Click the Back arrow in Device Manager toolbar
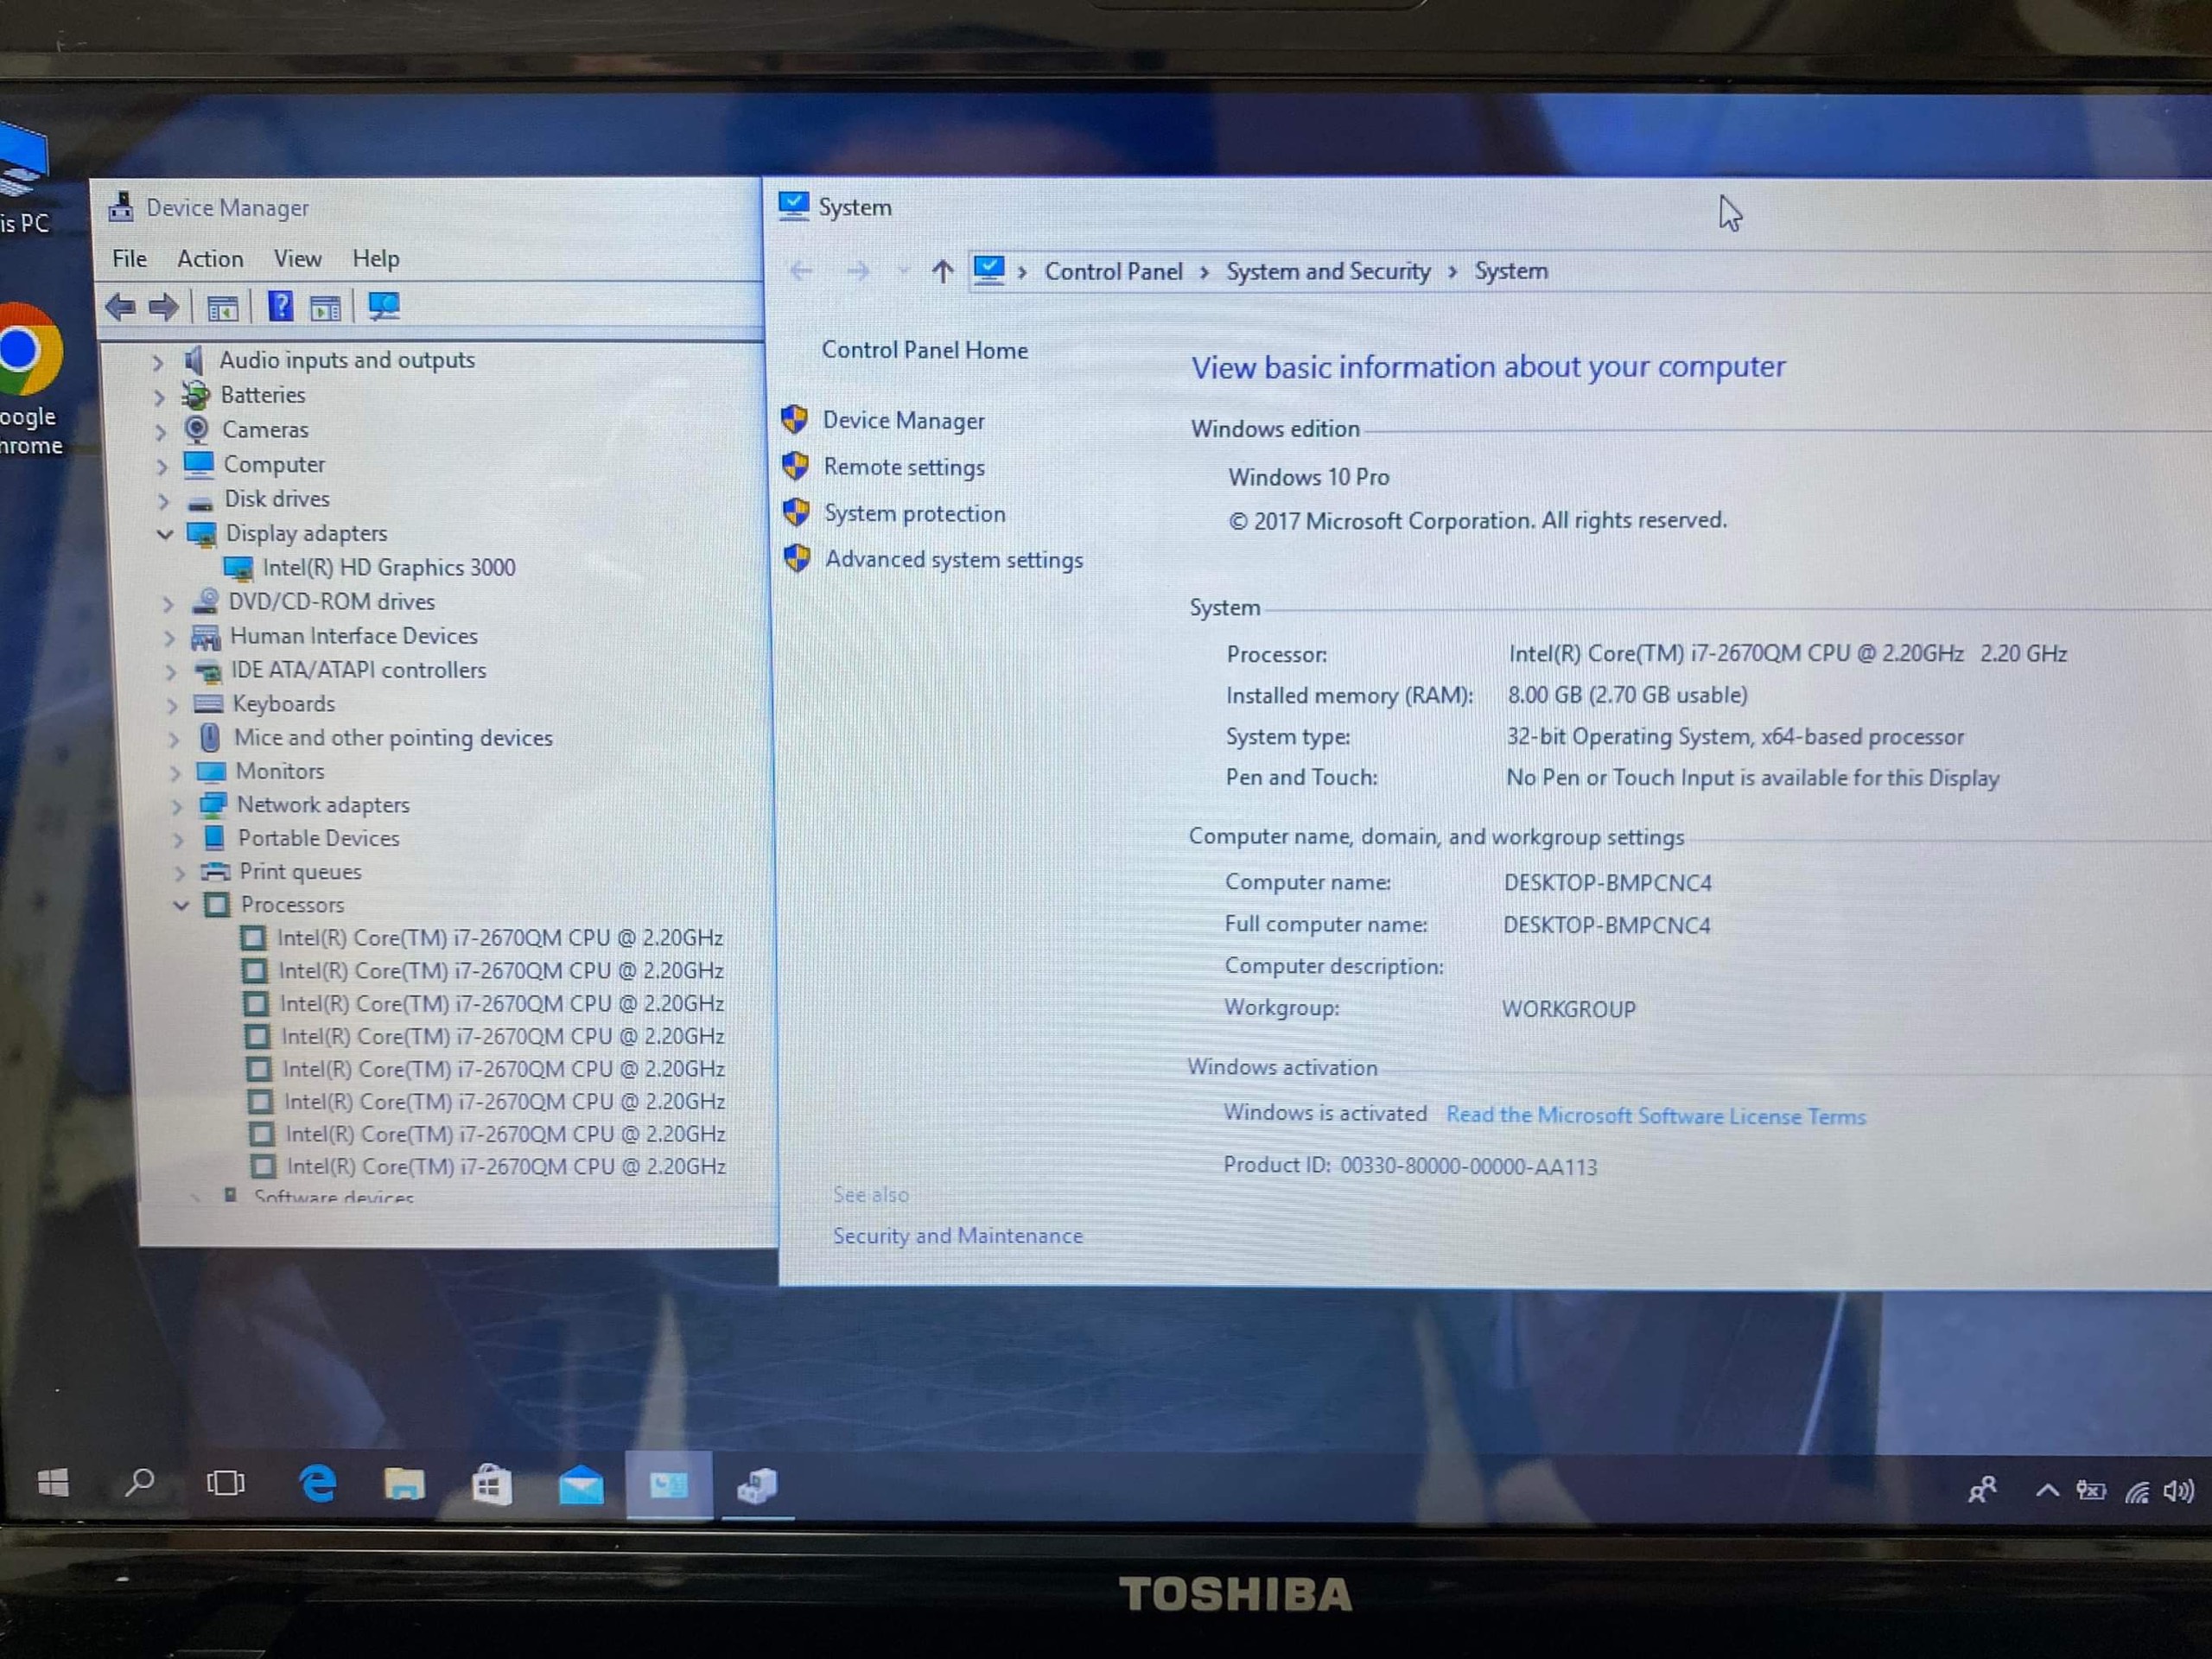 click(x=121, y=306)
